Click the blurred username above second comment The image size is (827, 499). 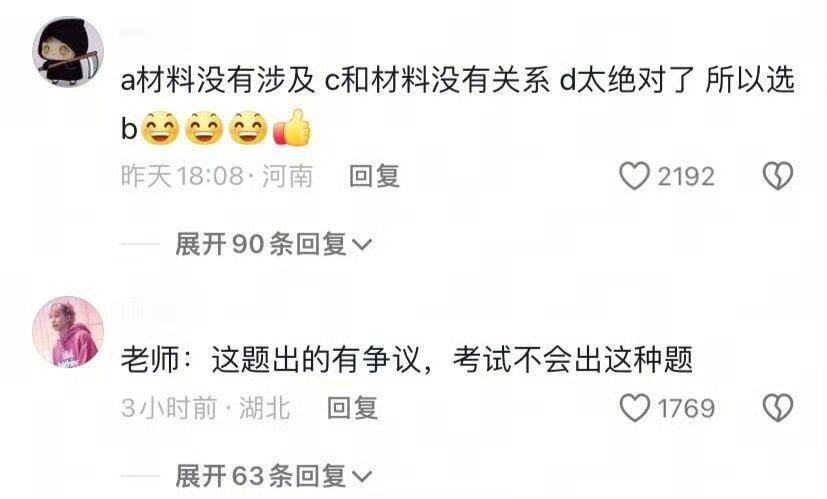click(x=161, y=311)
